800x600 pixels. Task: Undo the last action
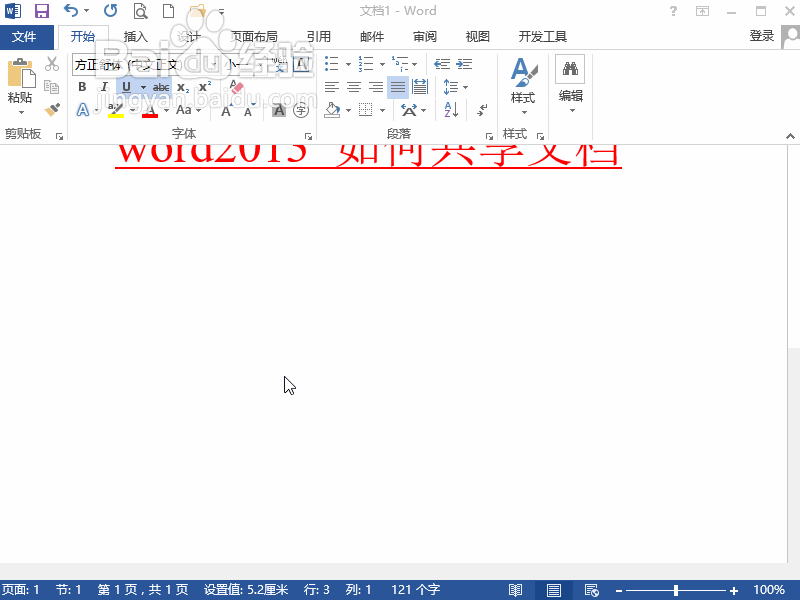tap(71, 10)
